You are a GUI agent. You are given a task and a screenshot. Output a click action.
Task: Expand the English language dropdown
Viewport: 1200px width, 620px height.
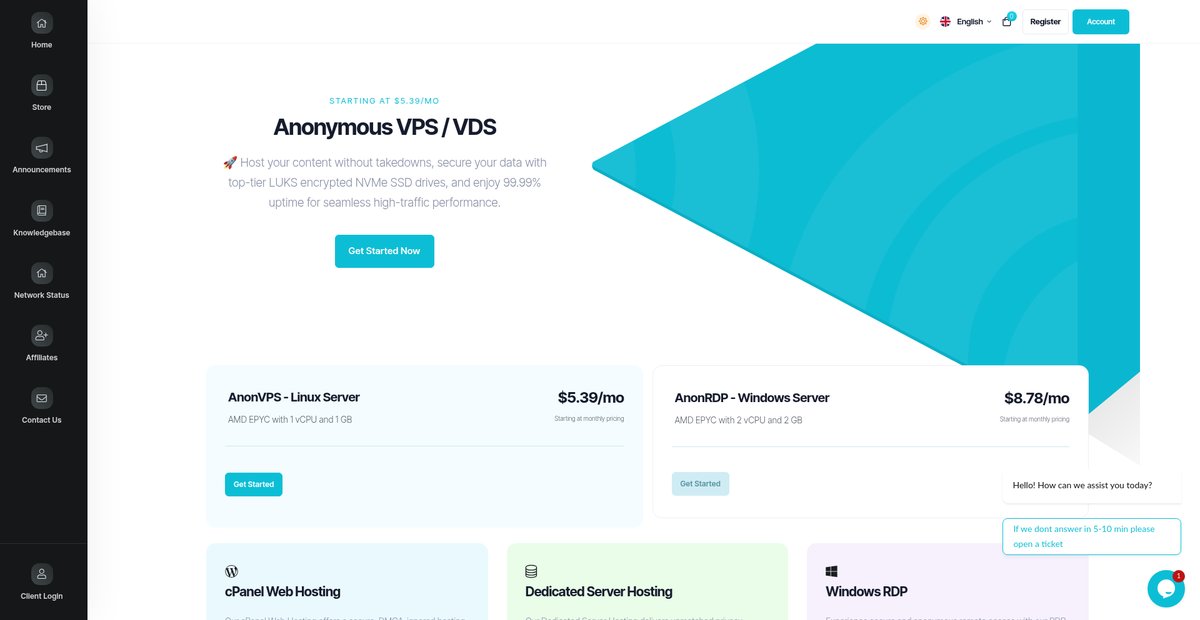point(965,21)
